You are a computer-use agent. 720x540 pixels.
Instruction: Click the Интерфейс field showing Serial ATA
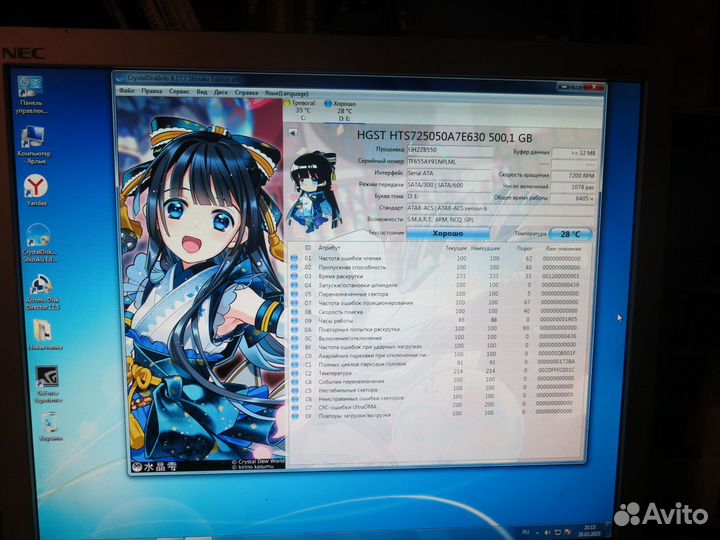(x=450, y=173)
